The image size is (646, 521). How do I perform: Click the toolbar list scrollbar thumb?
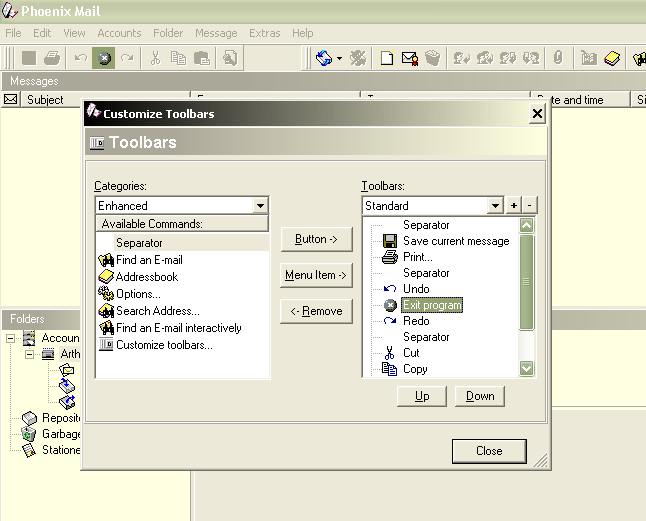pyautogui.click(x=527, y=282)
